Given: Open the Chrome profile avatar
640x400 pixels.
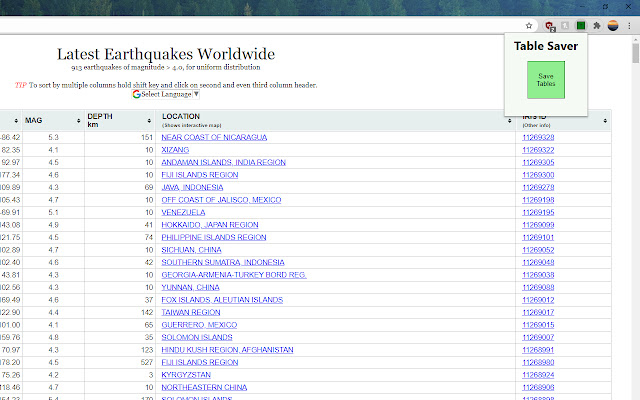Looking at the screenshot, I should coord(613,26).
